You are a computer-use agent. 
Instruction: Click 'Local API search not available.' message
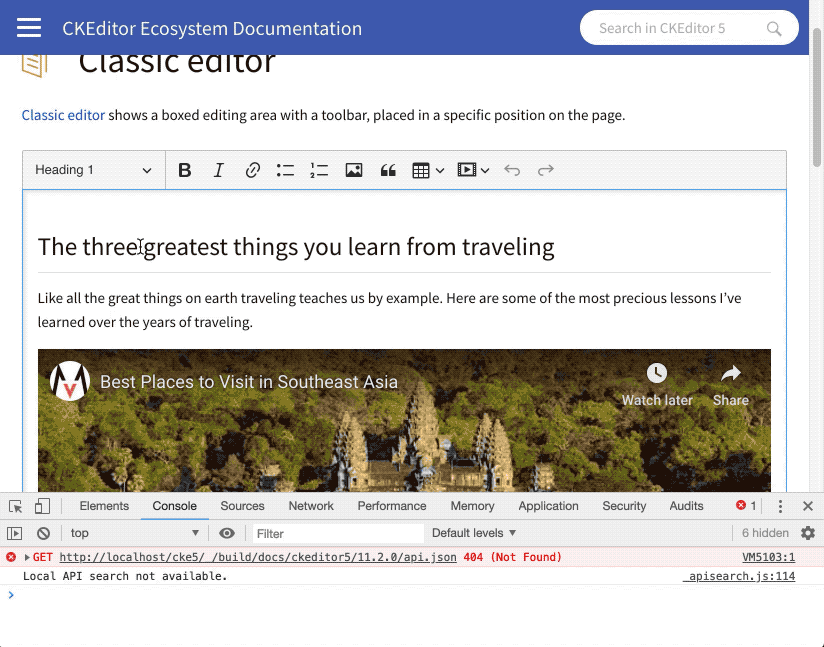pos(125,576)
